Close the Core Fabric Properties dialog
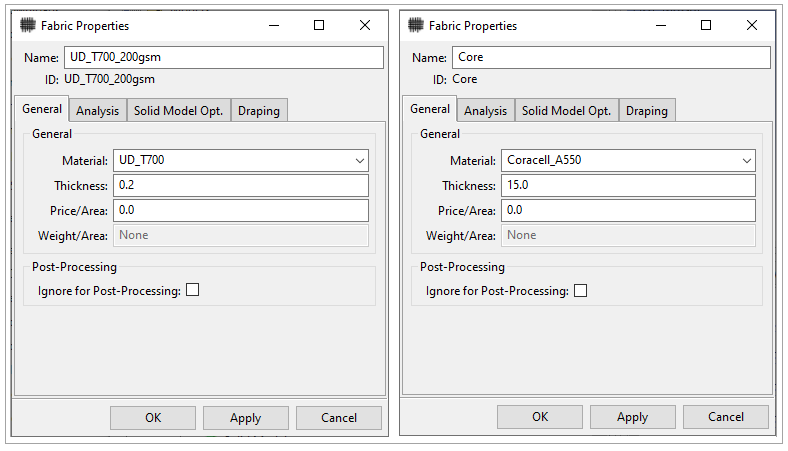This screenshot has height=451, width=788. [x=751, y=26]
